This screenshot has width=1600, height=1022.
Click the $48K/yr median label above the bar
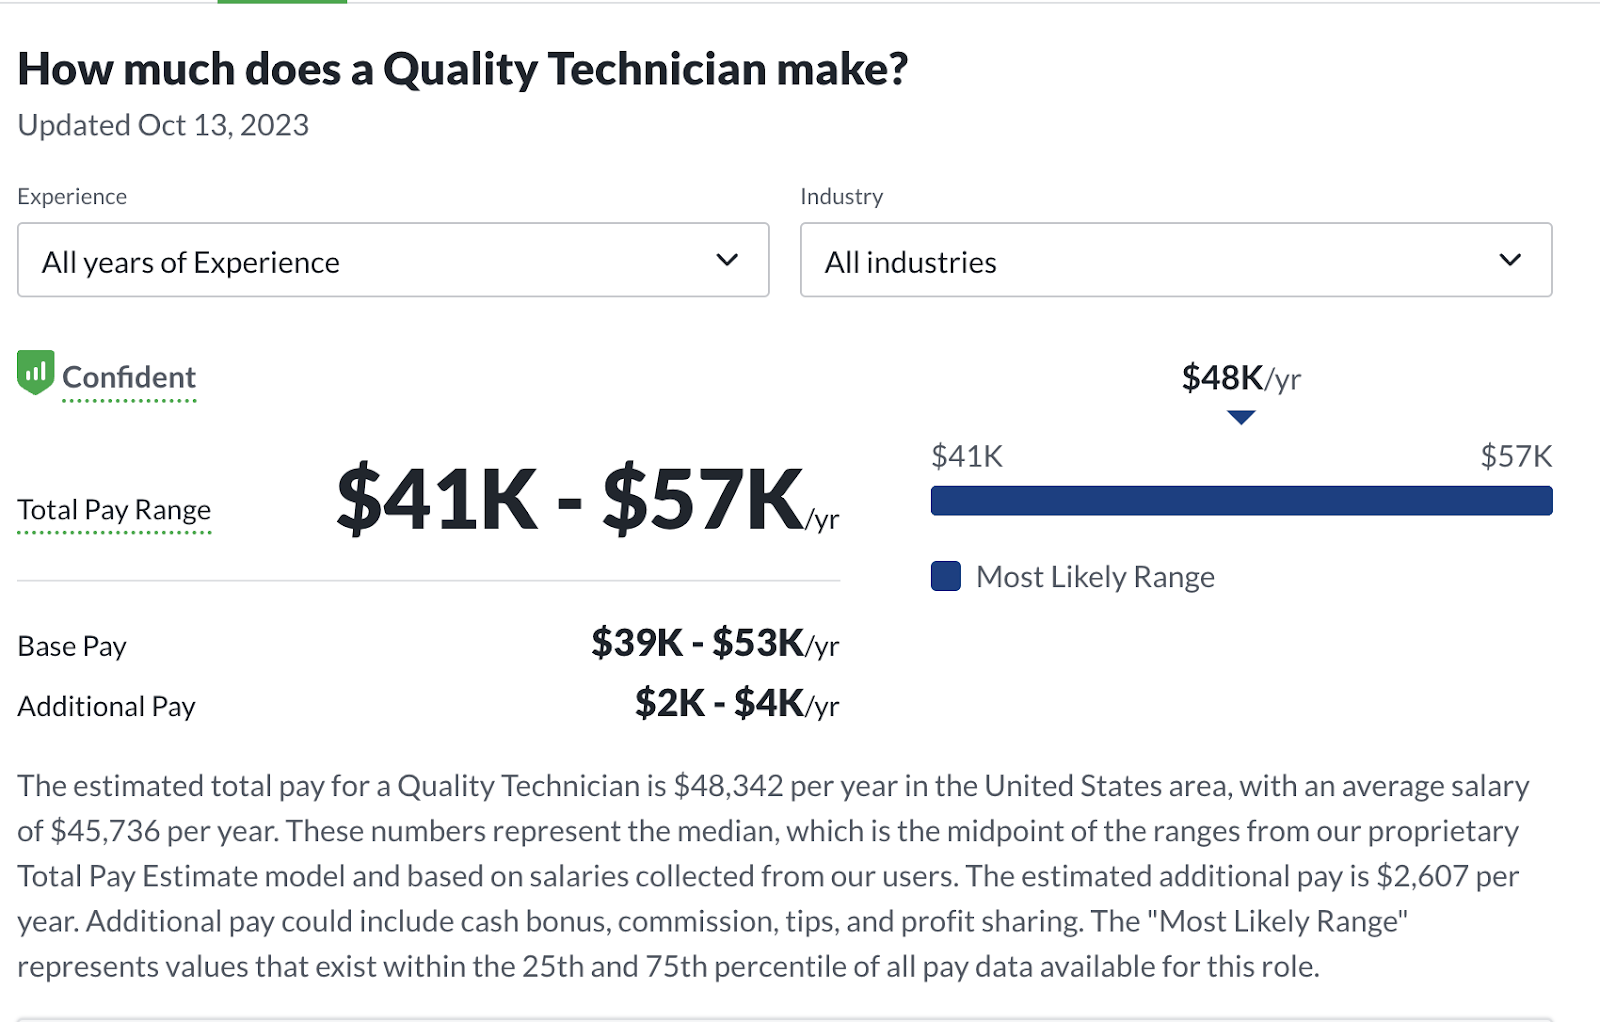click(1241, 378)
